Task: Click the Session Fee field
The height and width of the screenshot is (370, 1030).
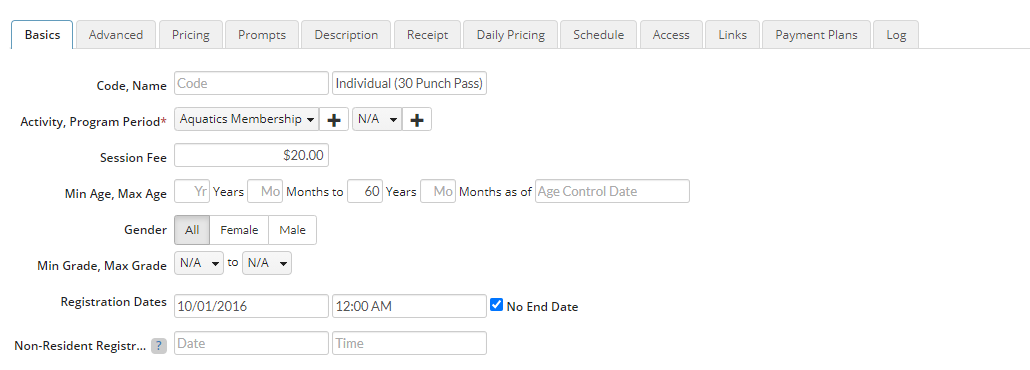Action: tap(251, 156)
